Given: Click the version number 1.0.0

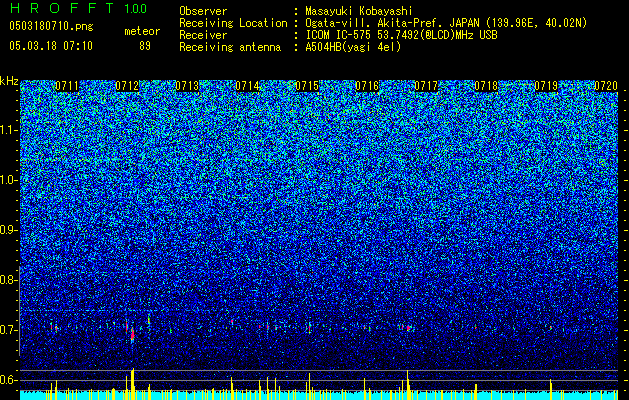Looking at the screenshot, I should click(135, 8).
